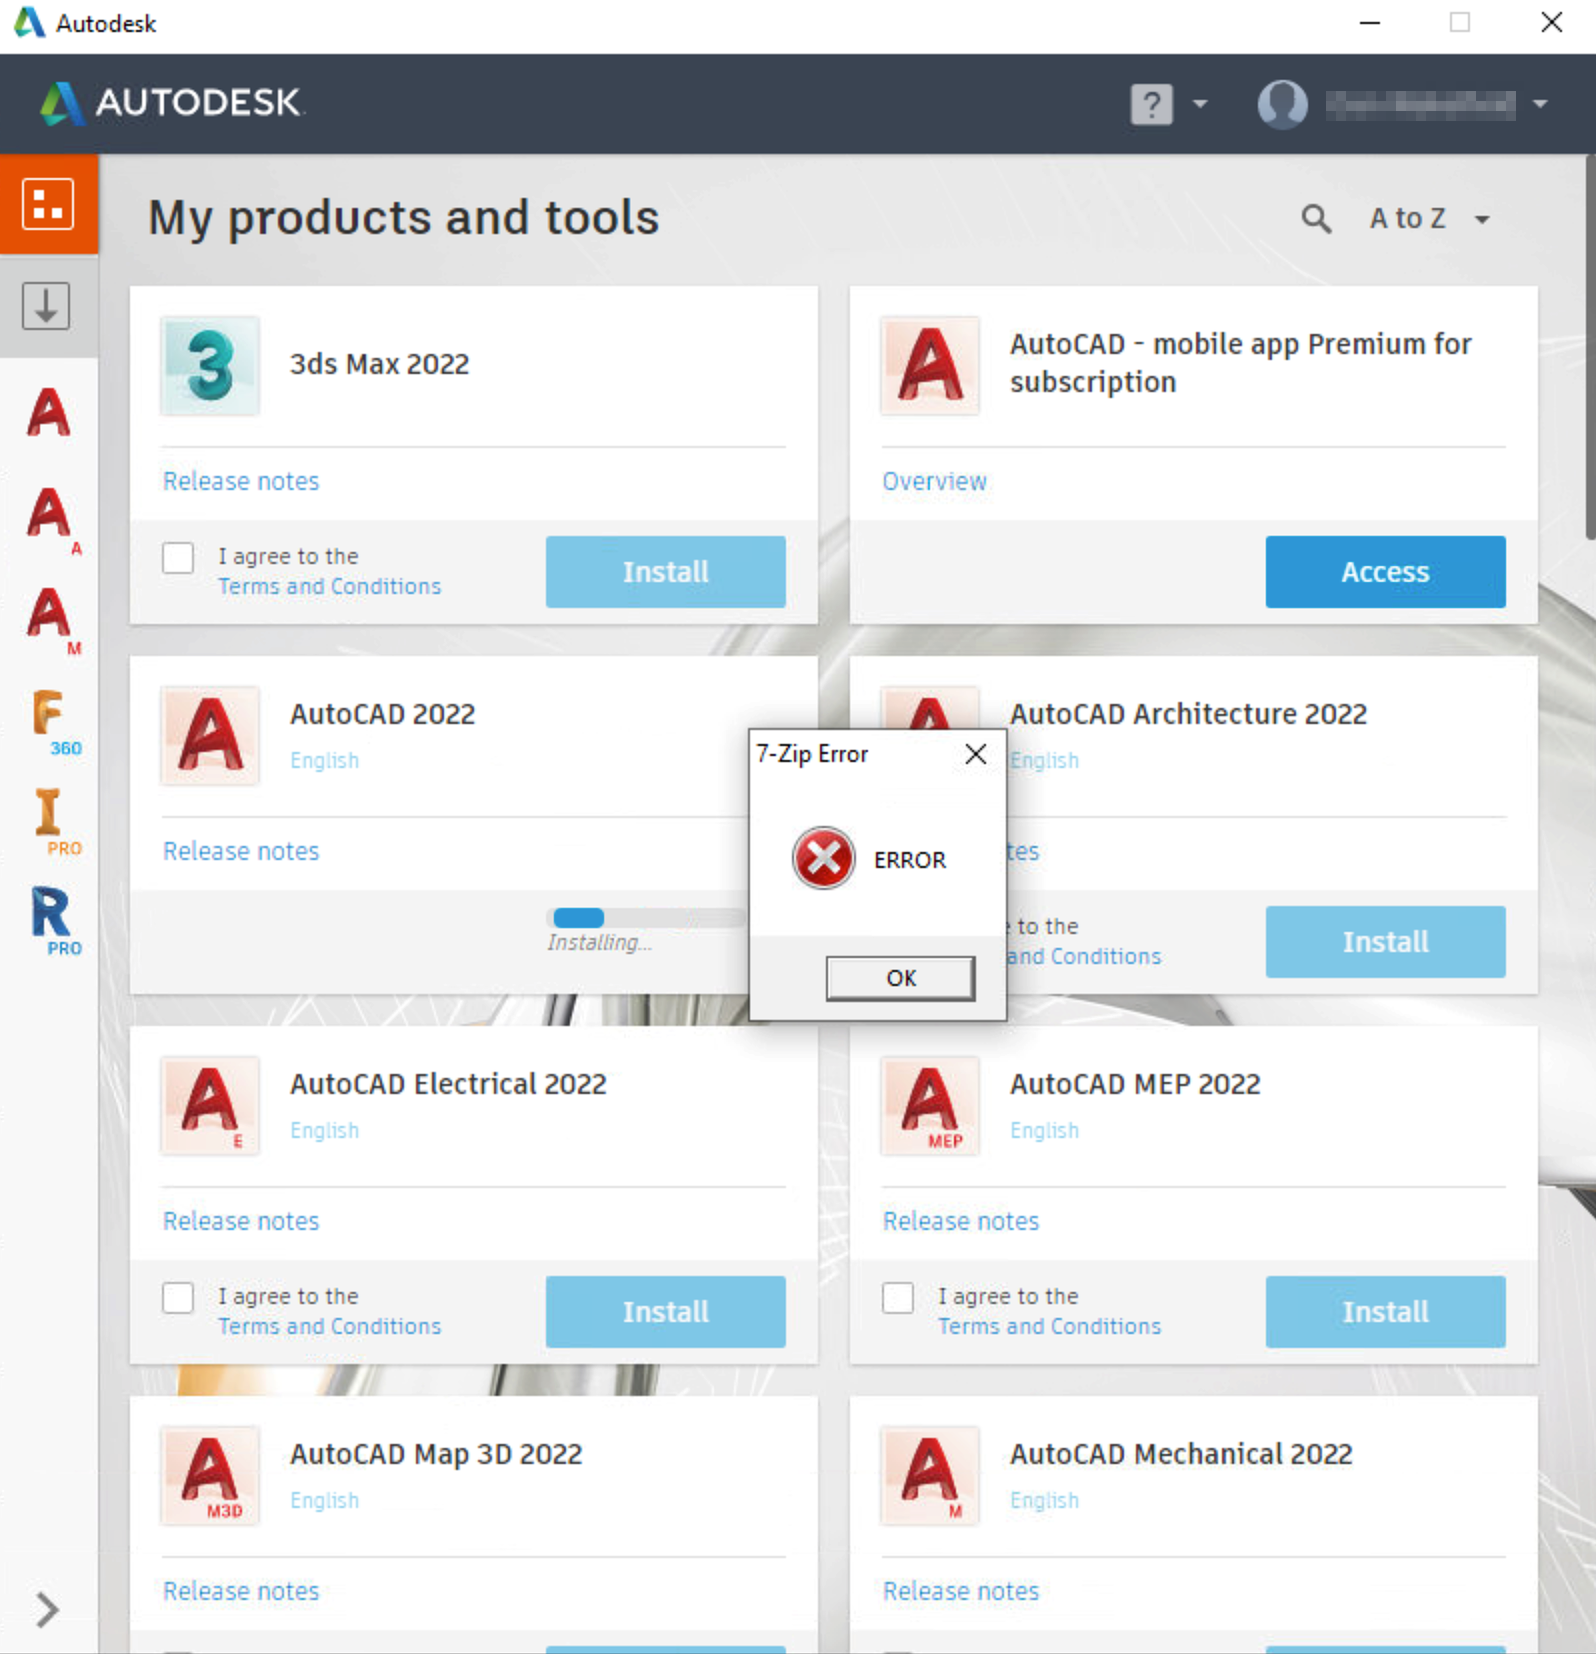This screenshot has width=1596, height=1654.
Task: Click the AutoCAD 2022 product icon
Action: pyautogui.click(x=210, y=736)
